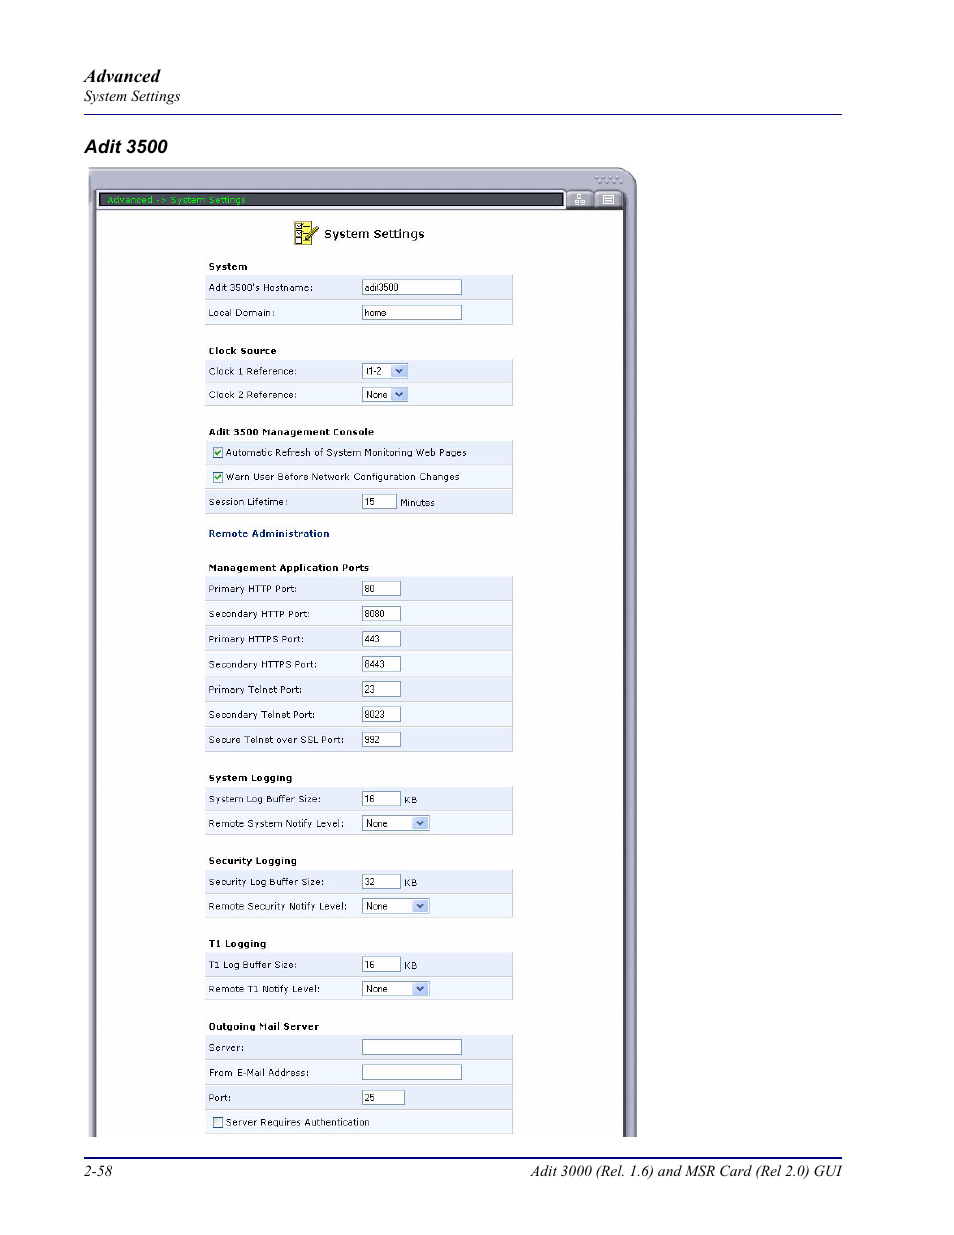Click the 'System Settings' page title

[x=374, y=234]
